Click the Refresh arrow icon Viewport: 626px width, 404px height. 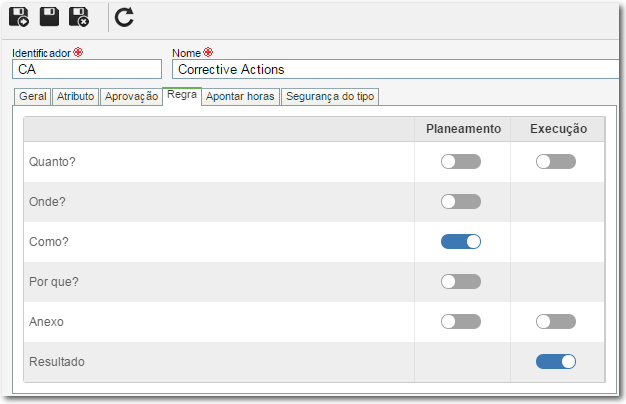pyautogui.click(x=124, y=18)
